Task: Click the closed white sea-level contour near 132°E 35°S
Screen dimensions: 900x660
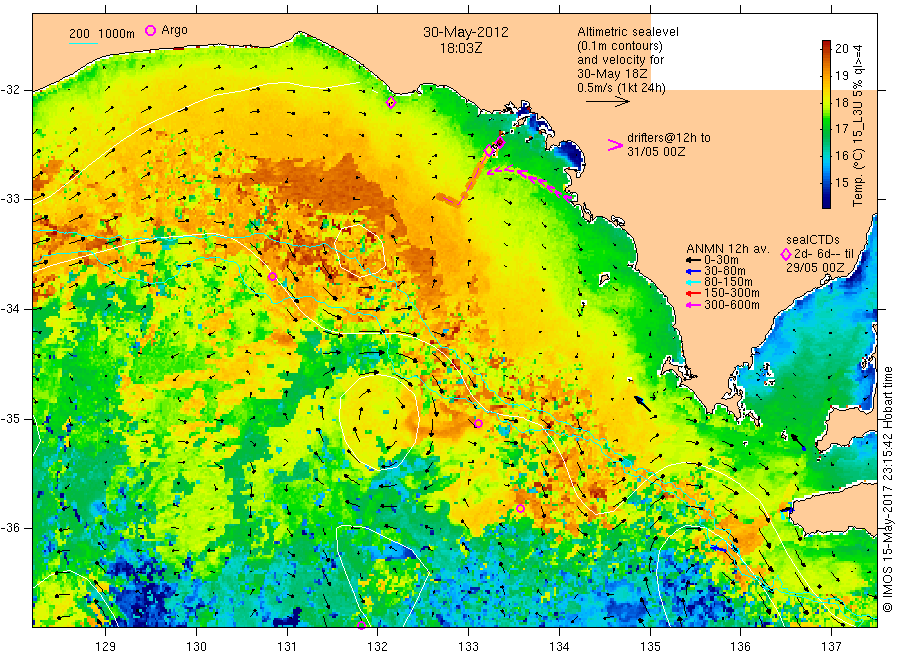Action: click(x=379, y=421)
